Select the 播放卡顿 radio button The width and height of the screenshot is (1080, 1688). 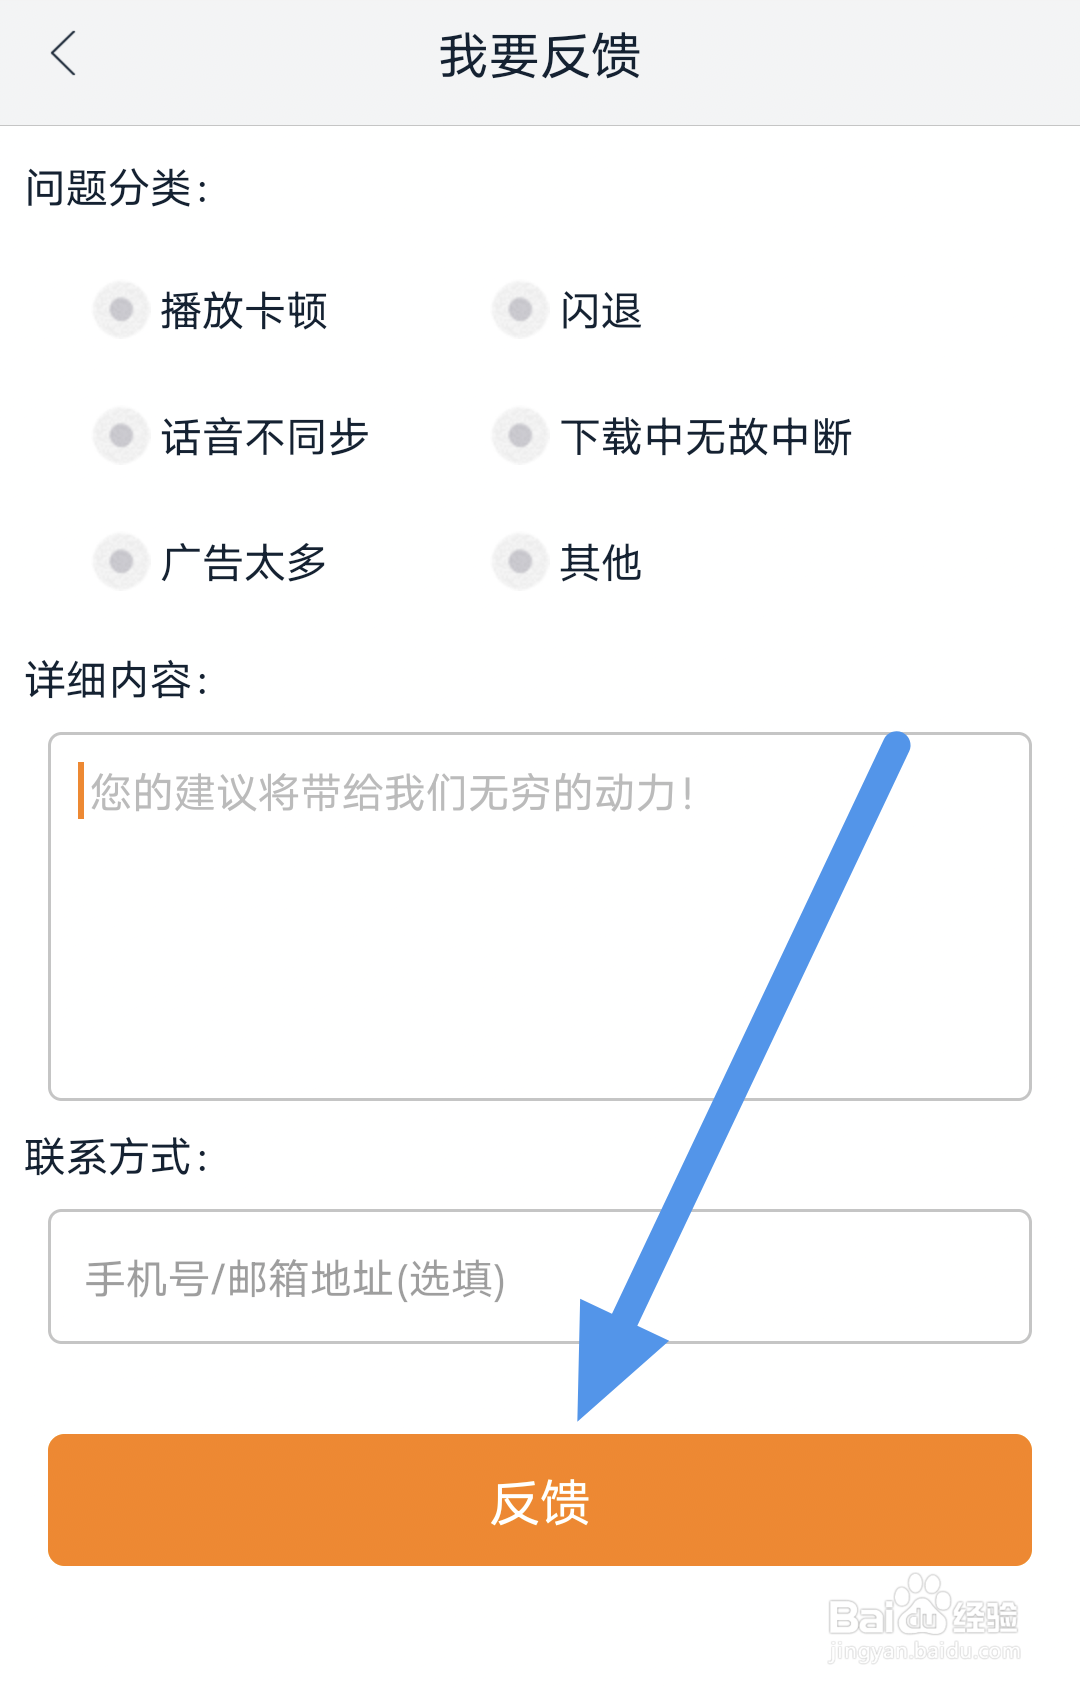[x=121, y=310]
